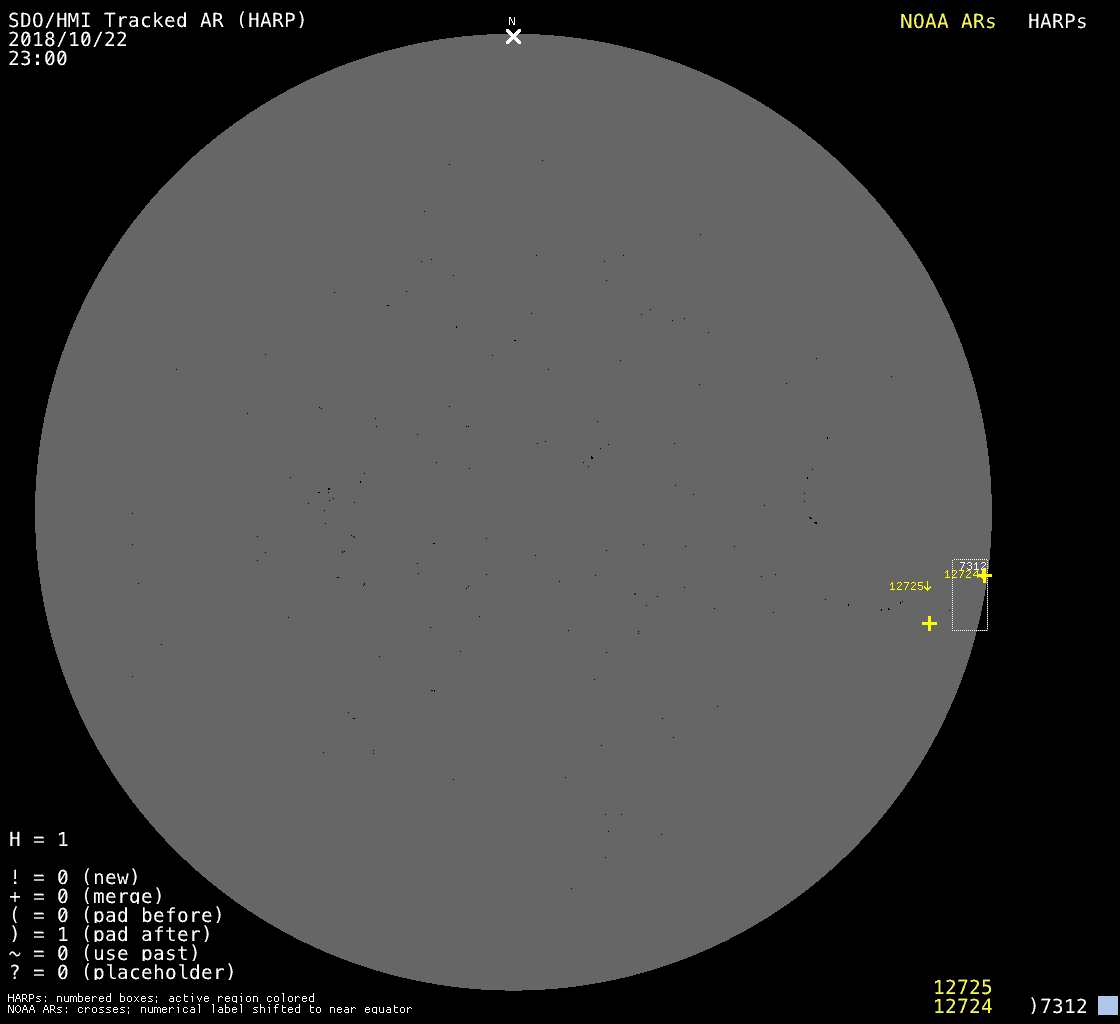Click the yellow 12724 label on disk
Viewport: 1120px width, 1024px height.
[960, 574]
